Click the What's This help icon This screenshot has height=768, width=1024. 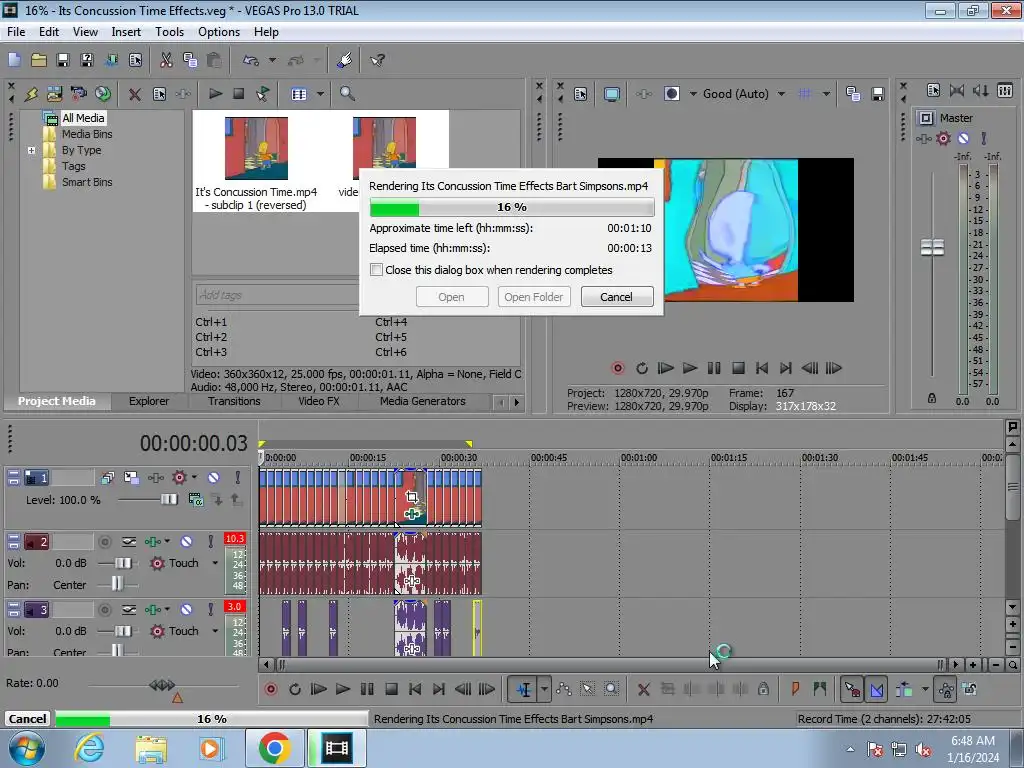tap(377, 60)
